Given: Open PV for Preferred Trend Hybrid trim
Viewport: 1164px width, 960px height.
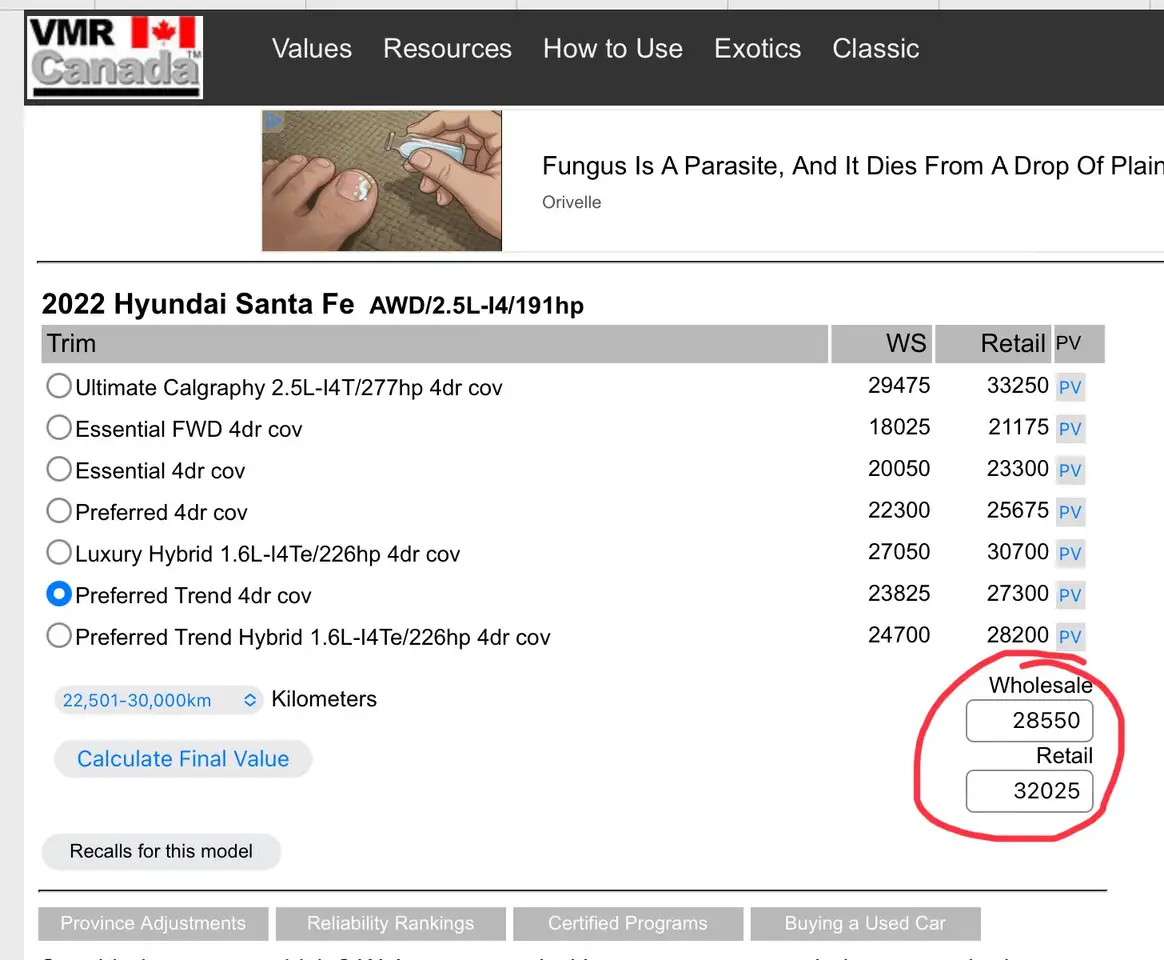Looking at the screenshot, I should pyautogui.click(x=1070, y=636).
